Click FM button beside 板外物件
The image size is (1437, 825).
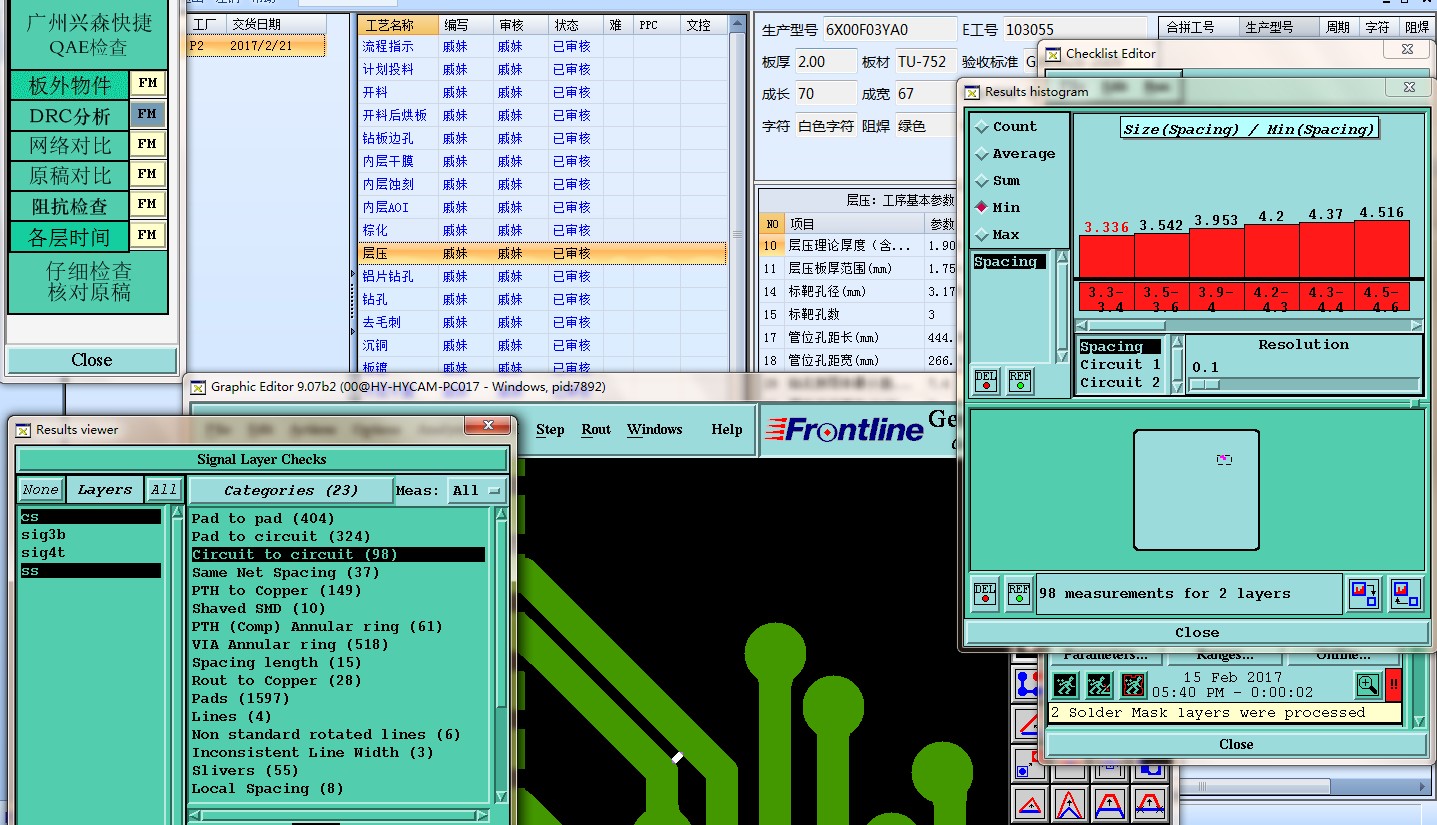[x=147, y=84]
